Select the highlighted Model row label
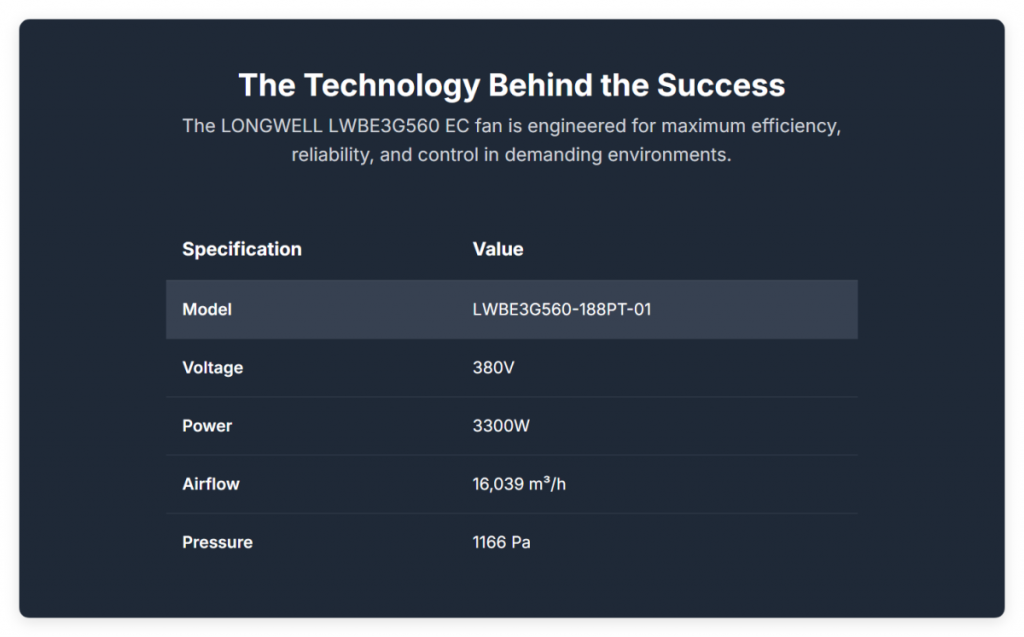This screenshot has width=1024, height=637. [206, 310]
